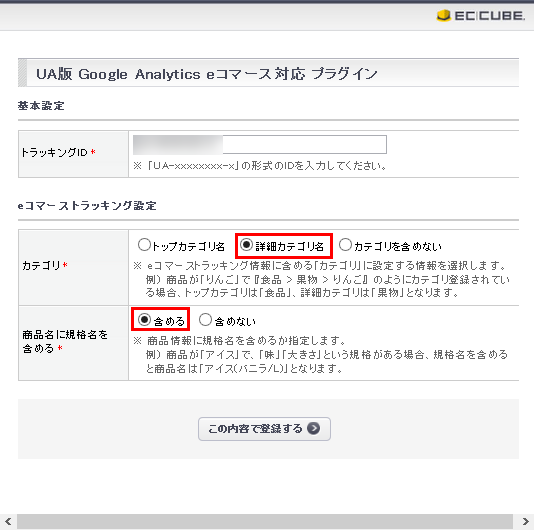Select トップカテゴリ名 radio button
The width and height of the screenshot is (534, 530).
pyautogui.click(x=144, y=245)
